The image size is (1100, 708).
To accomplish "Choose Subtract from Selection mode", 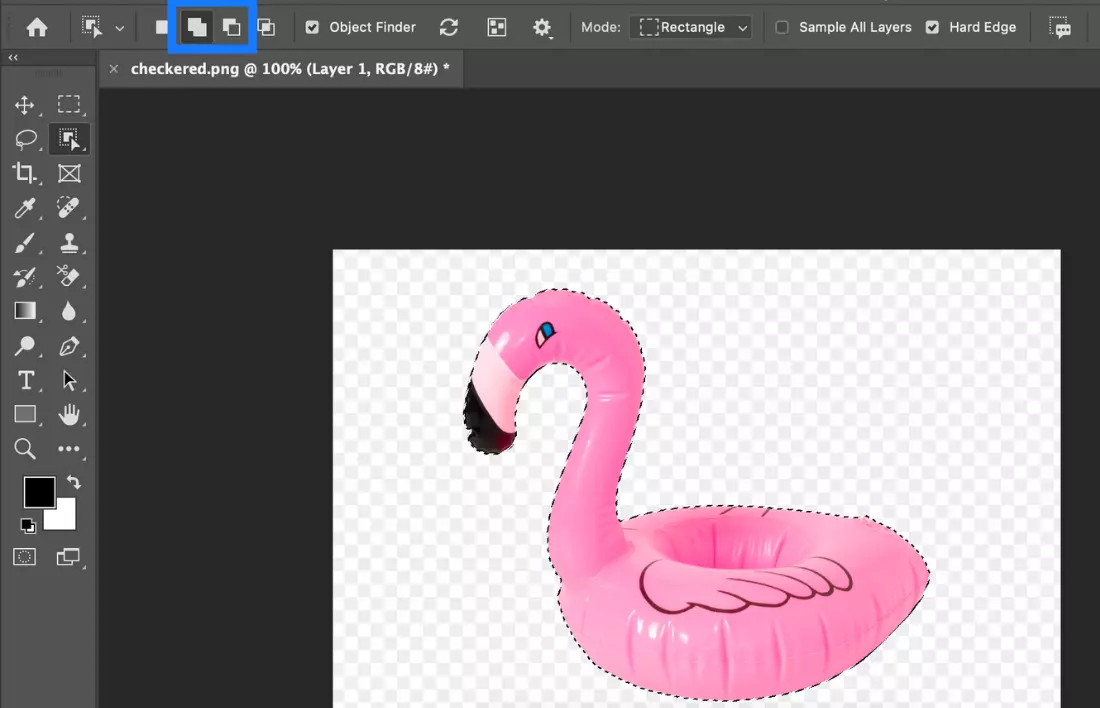I will pyautogui.click(x=231, y=27).
